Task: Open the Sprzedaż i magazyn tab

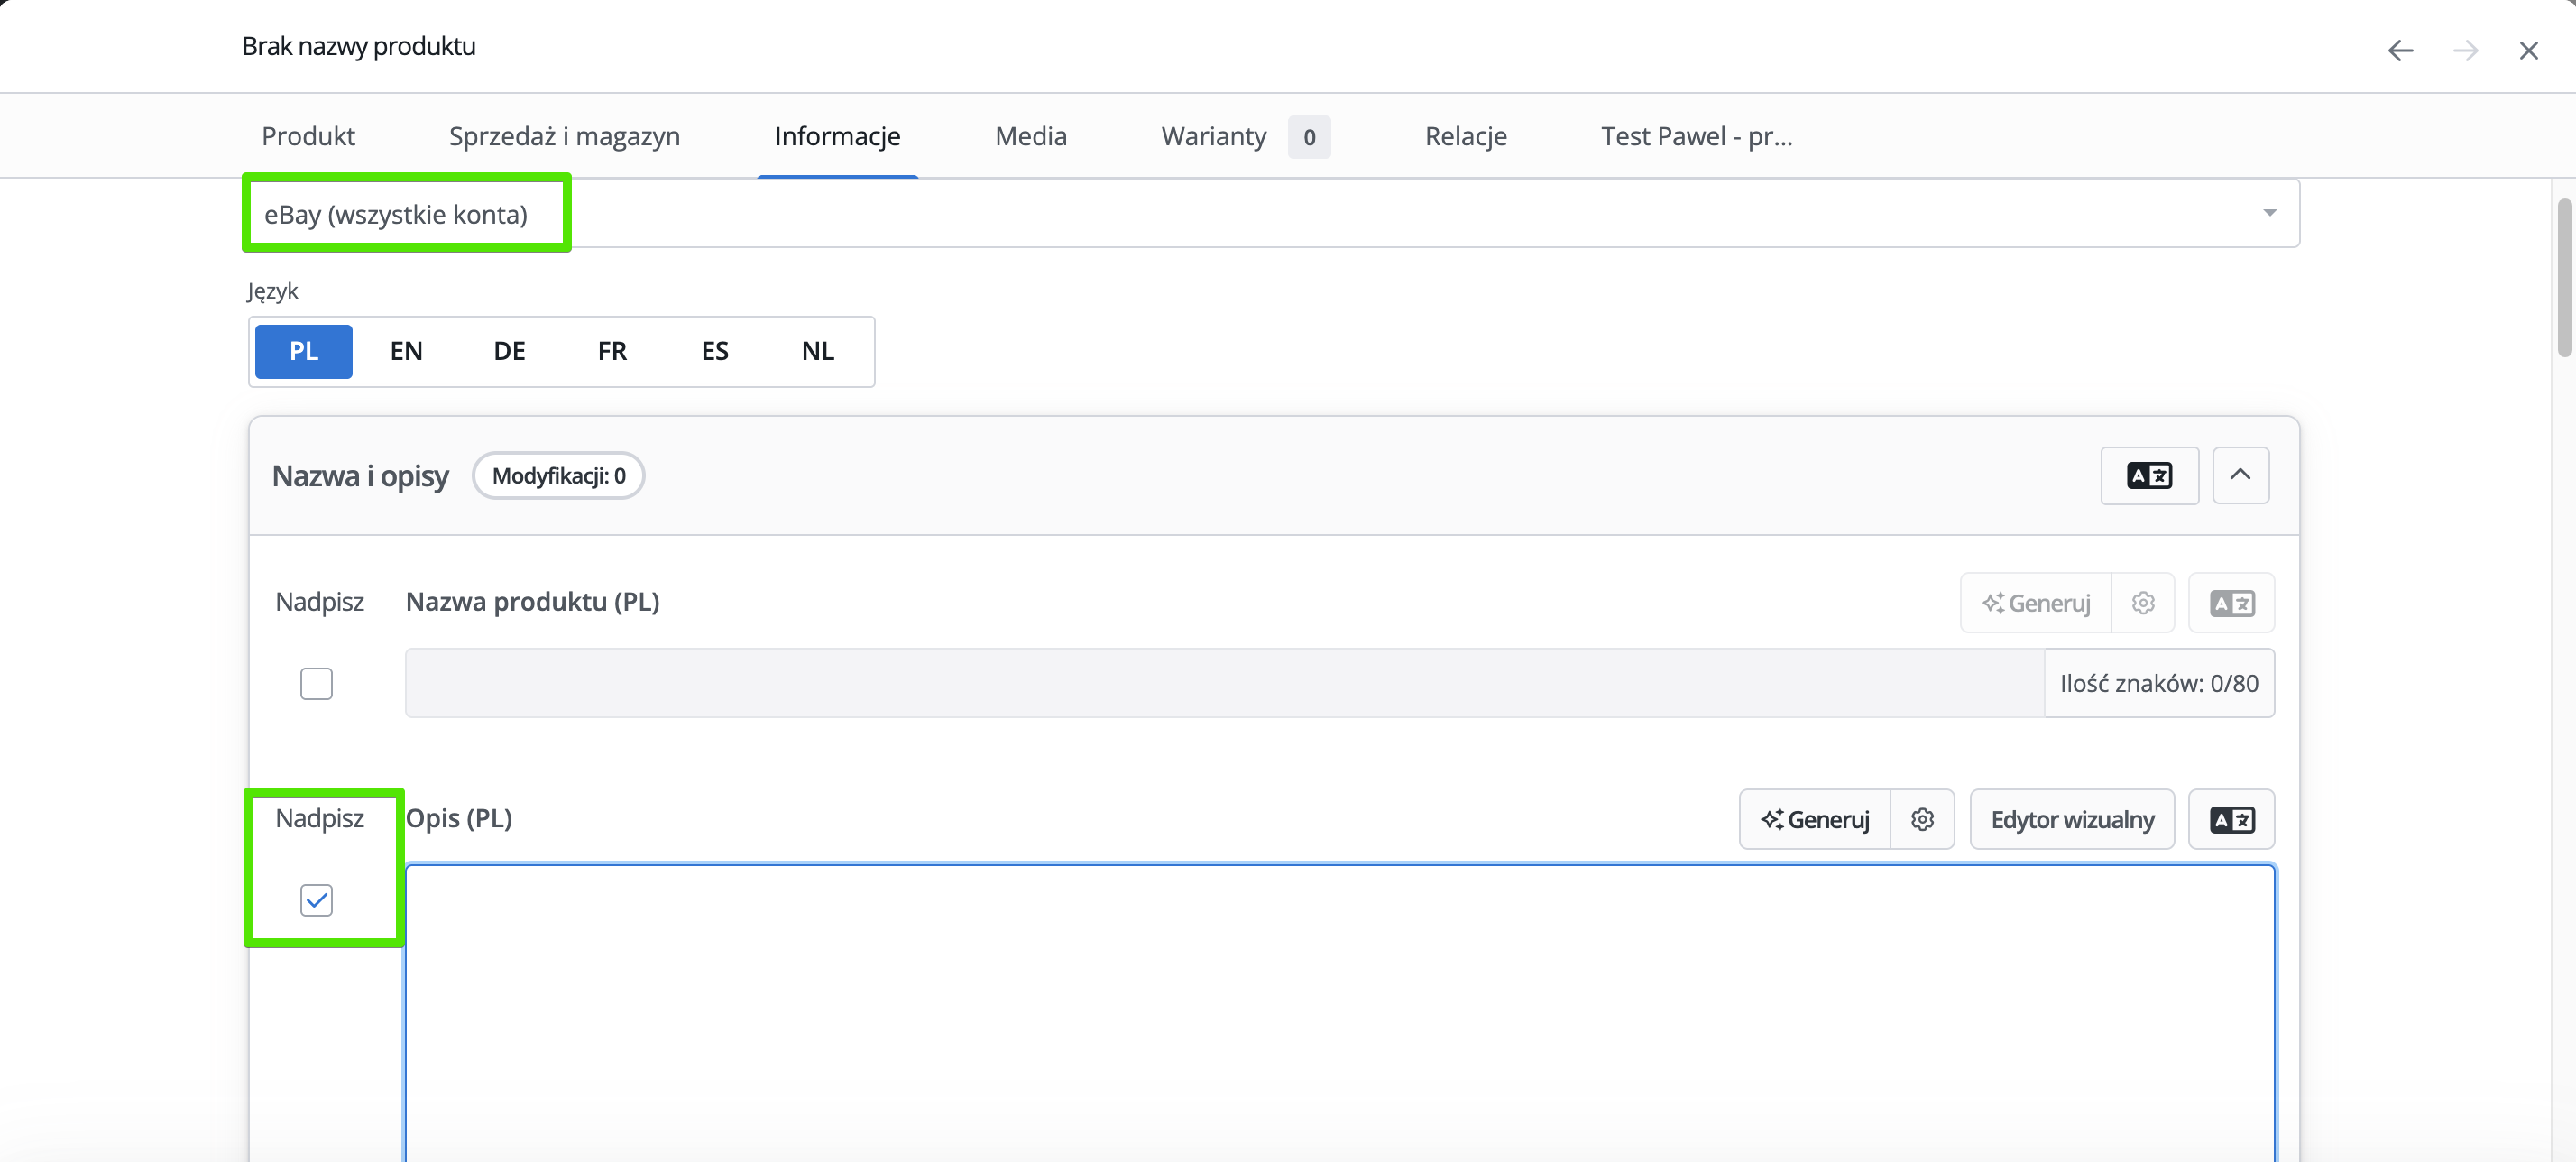Action: click(564, 136)
